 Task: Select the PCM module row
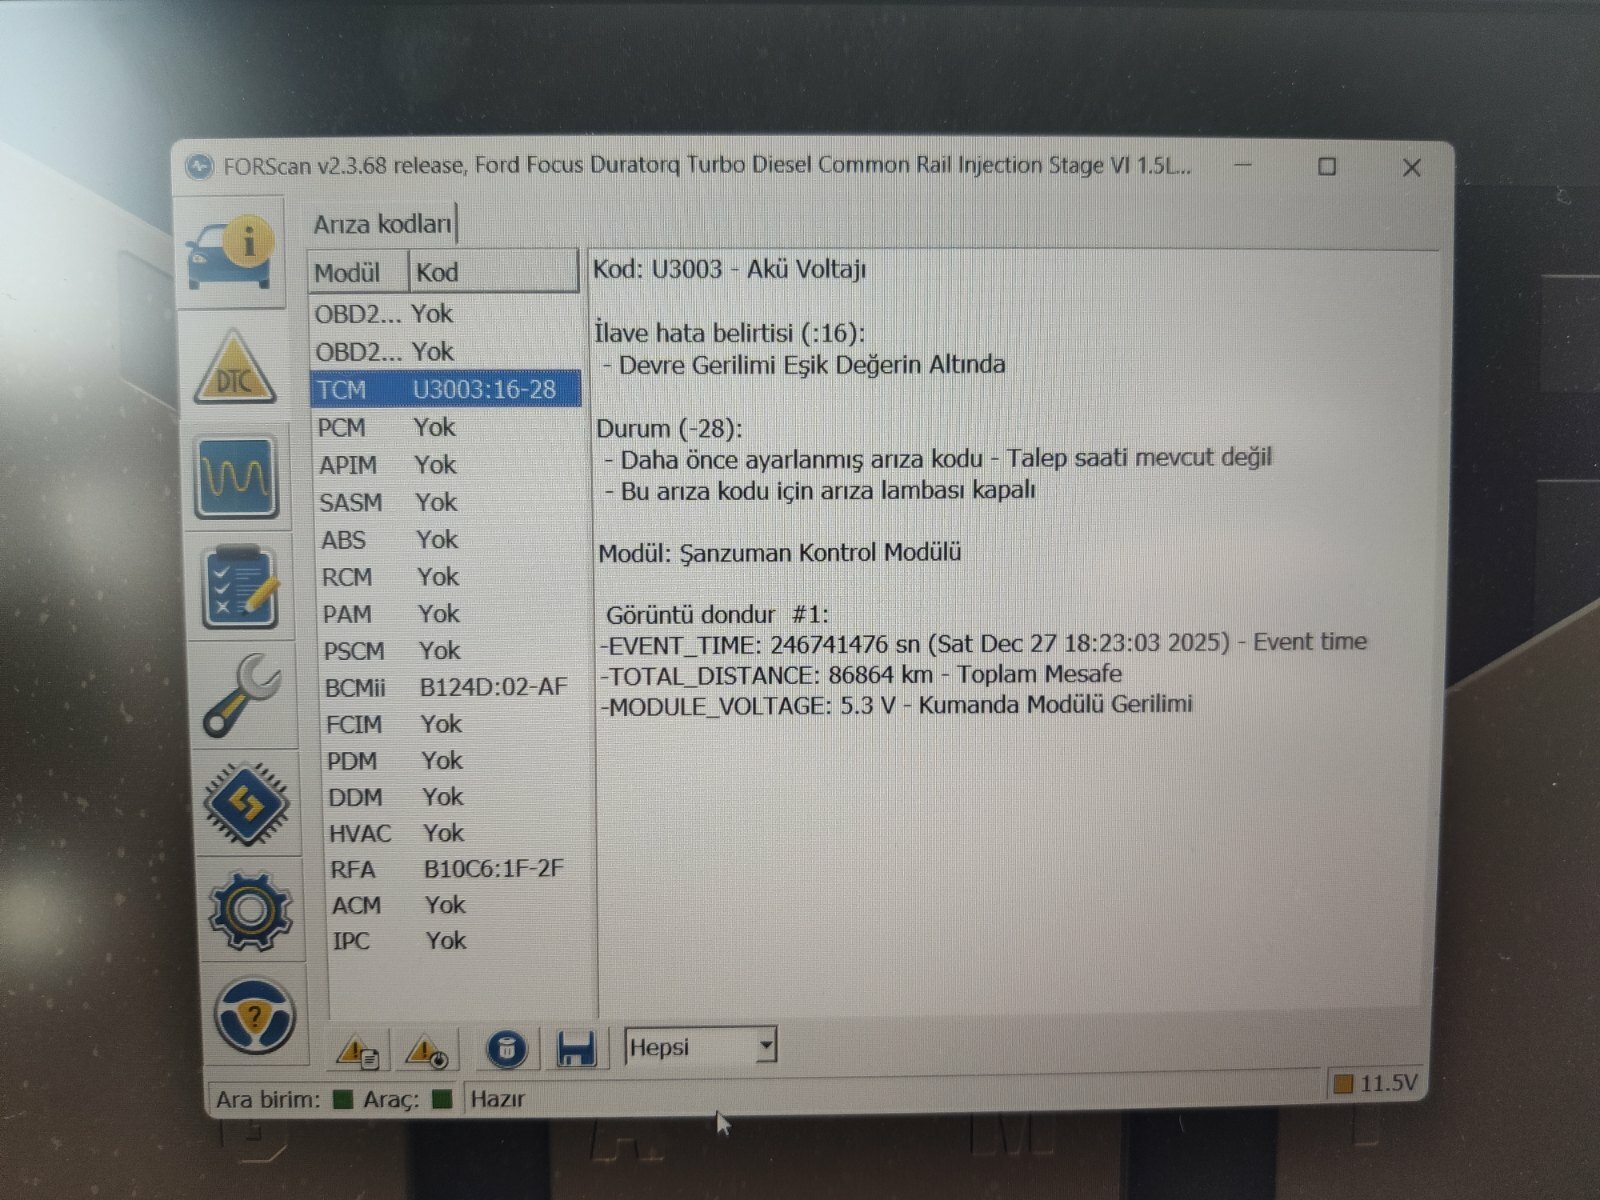[444, 428]
